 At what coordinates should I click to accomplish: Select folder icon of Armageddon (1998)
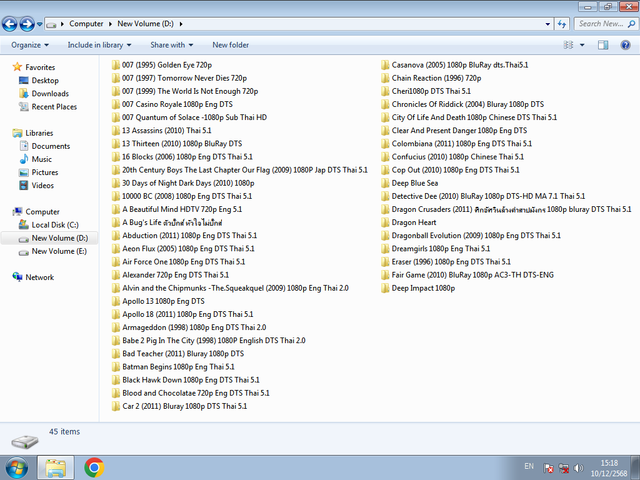116,327
